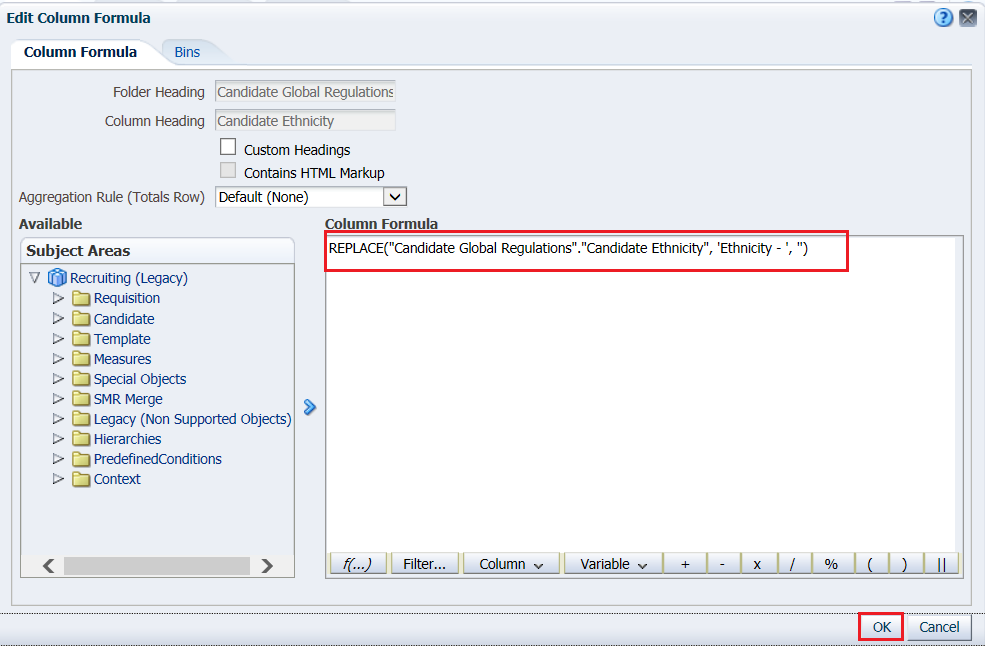Open the Variable dropdown button
Viewport: 985px width, 646px height.
[x=613, y=564]
